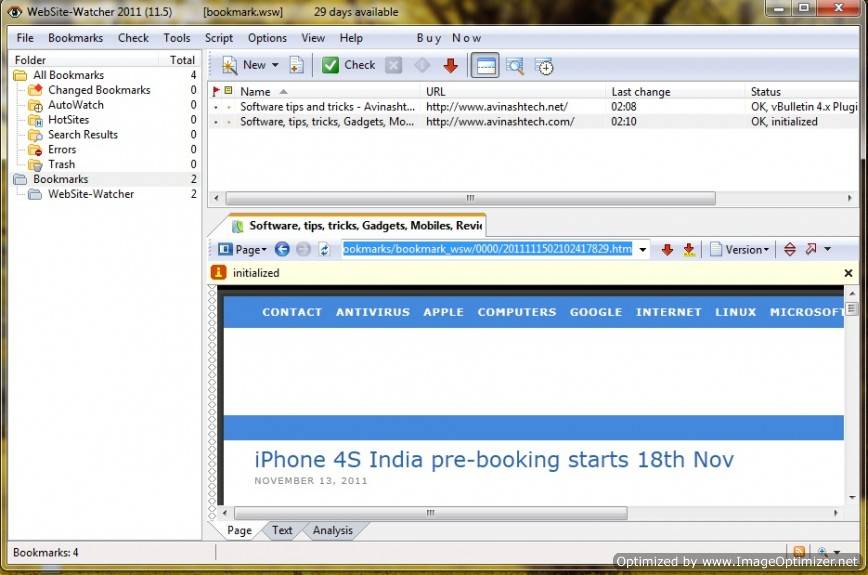Click the Last change column header
This screenshot has width=868, height=575.
(x=640, y=92)
